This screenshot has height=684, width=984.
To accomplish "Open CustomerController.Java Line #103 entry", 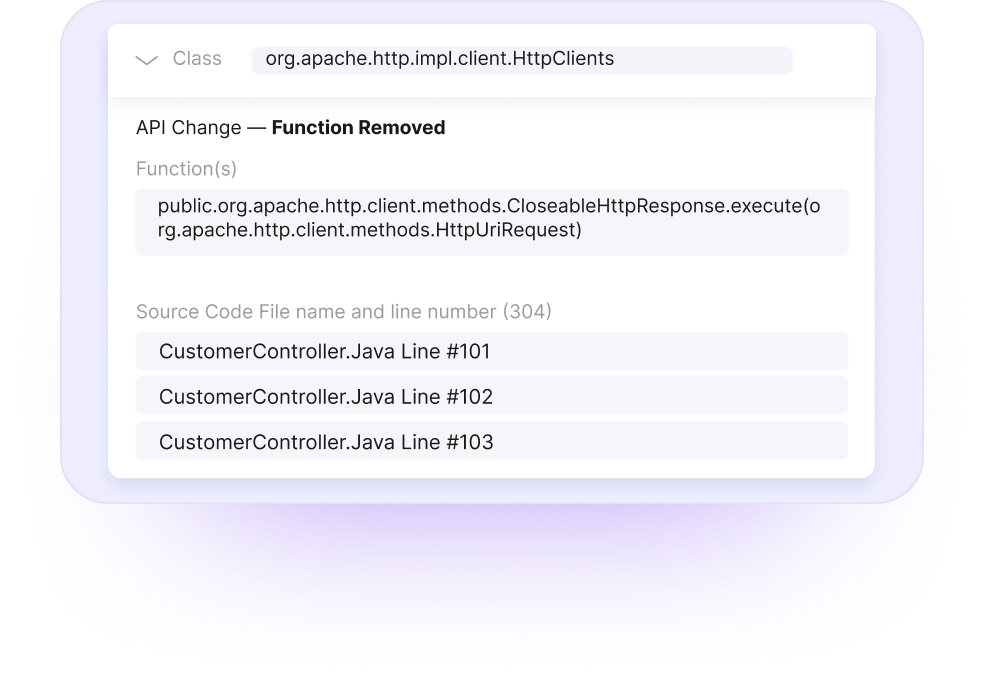I will (491, 442).
